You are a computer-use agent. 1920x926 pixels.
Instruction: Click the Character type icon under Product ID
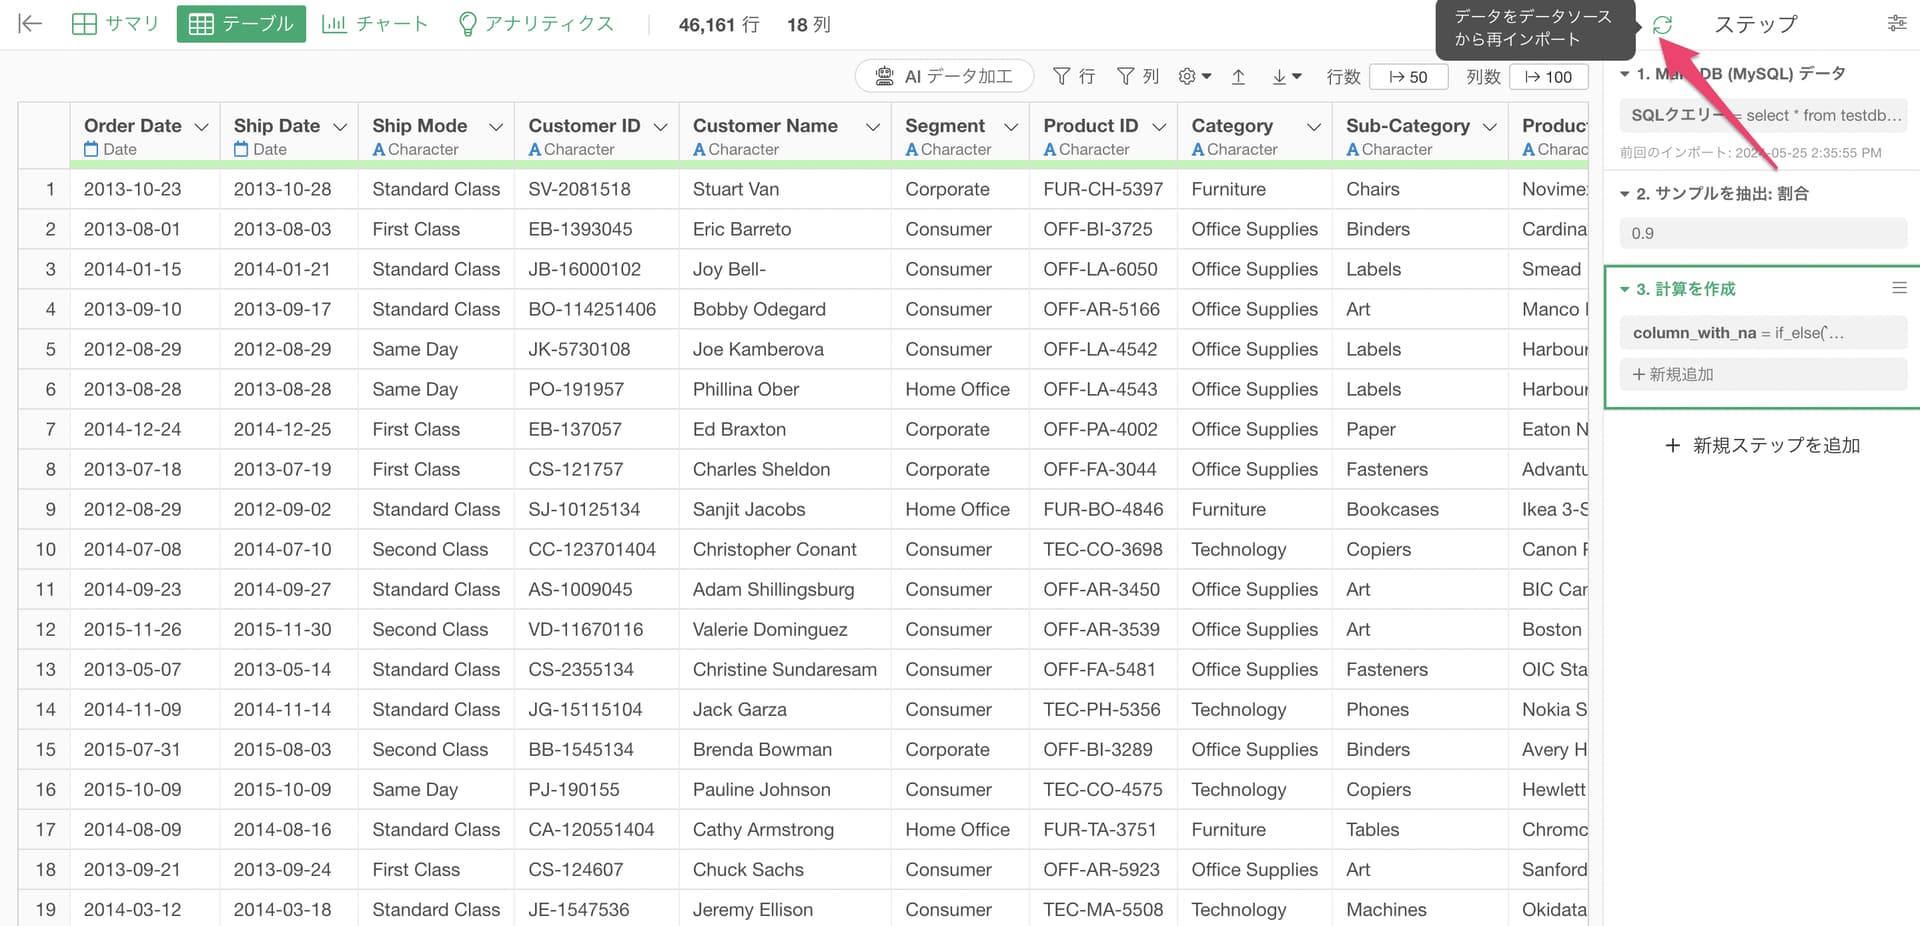click(x=1050, y=150)
